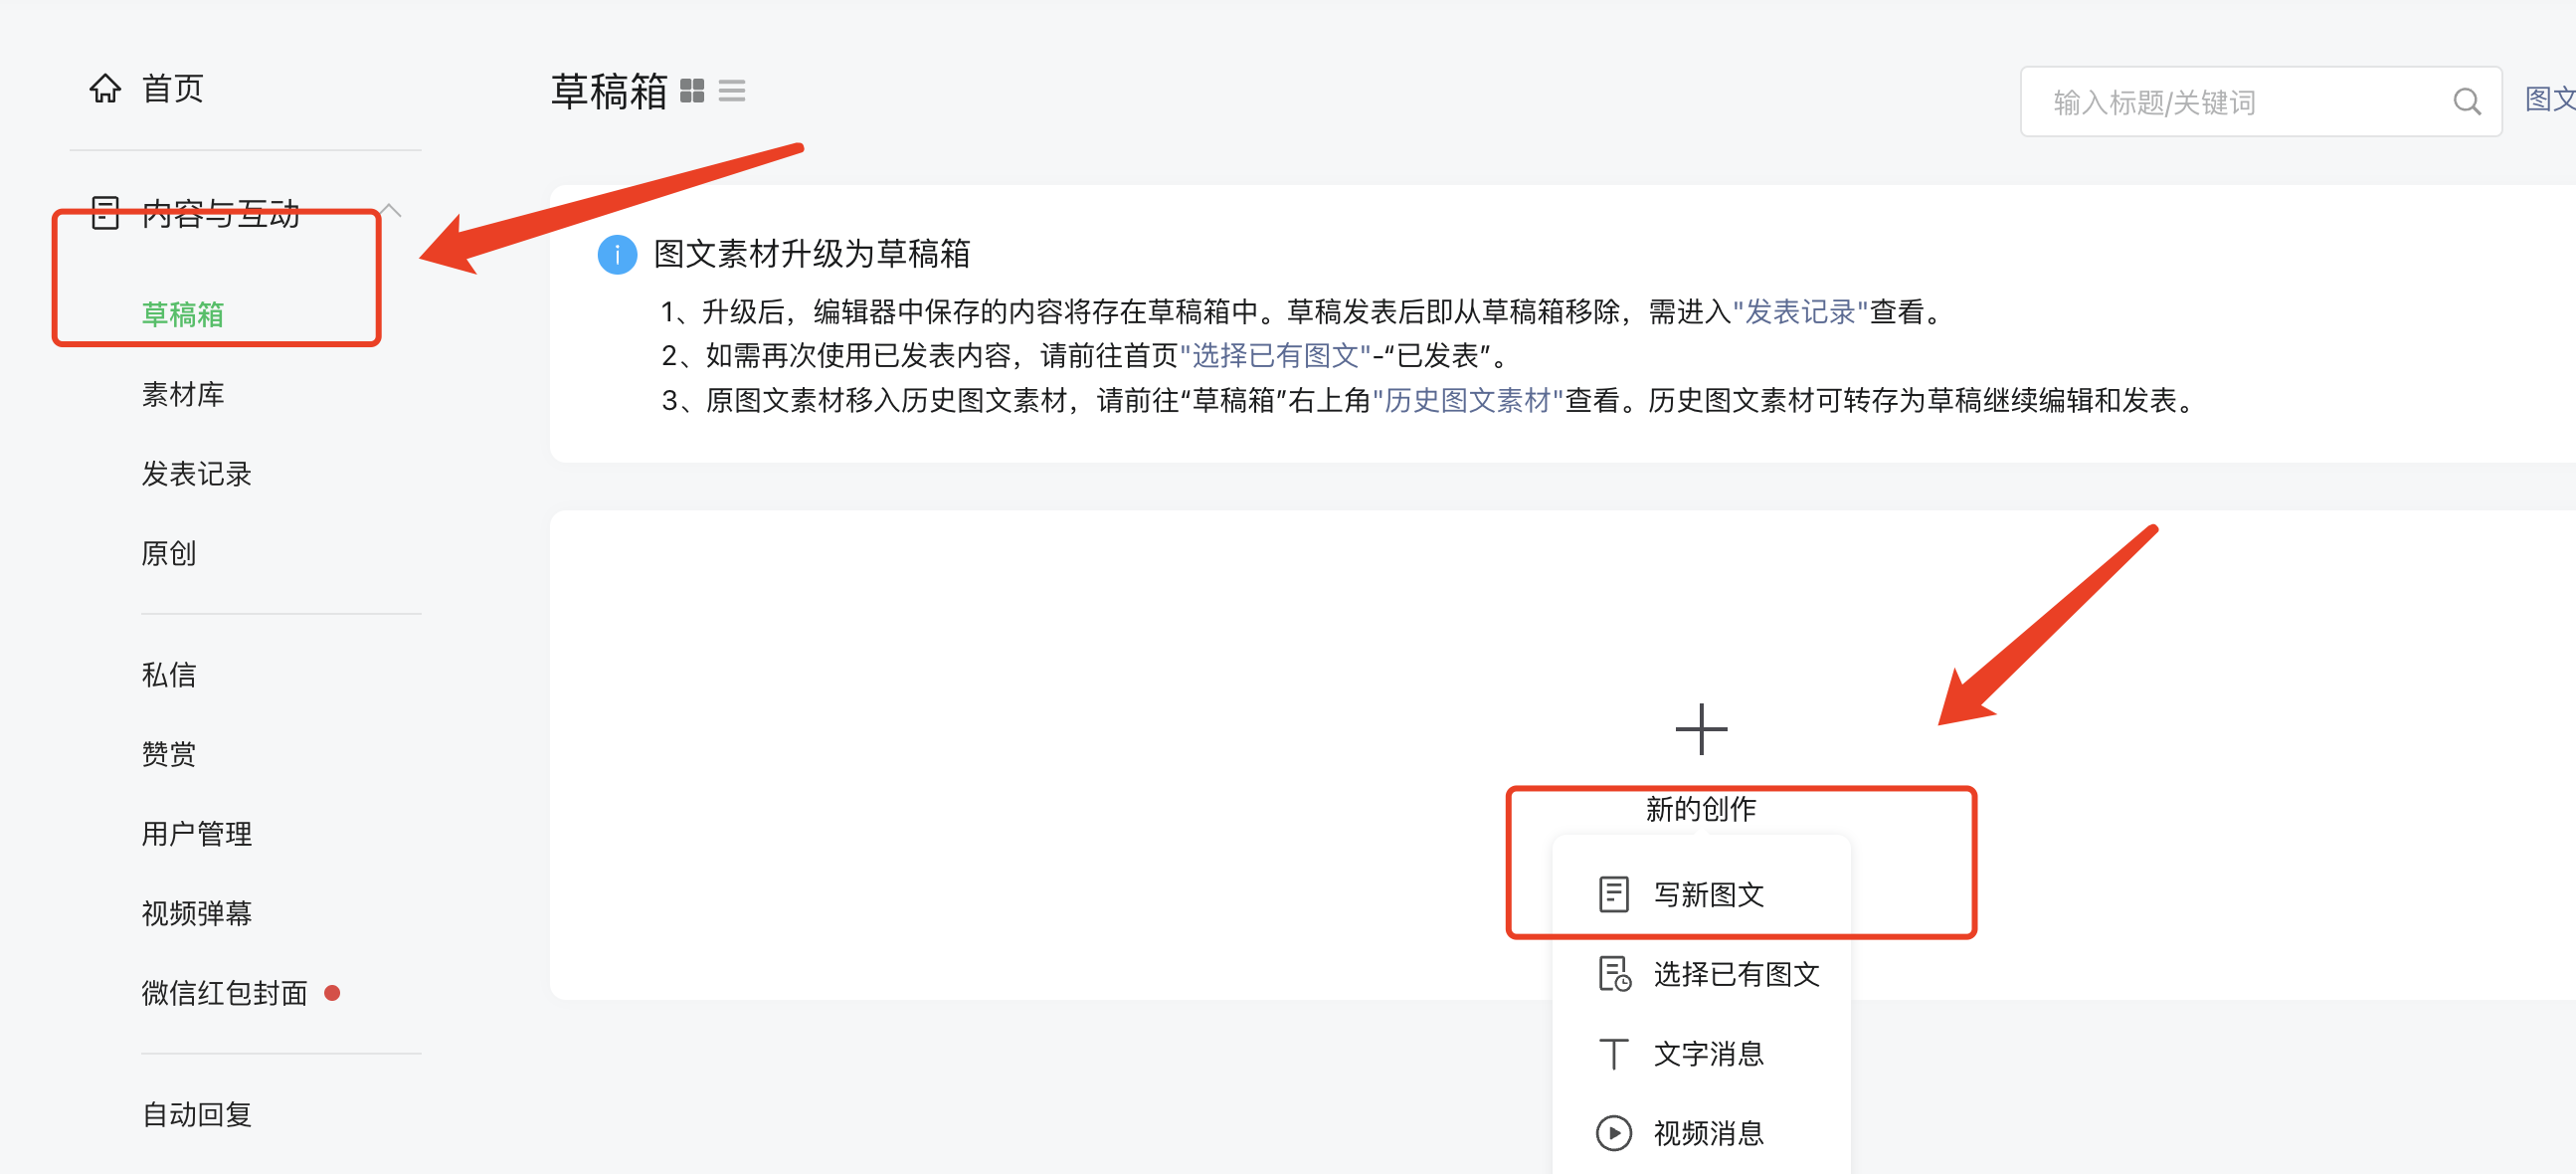Open 素材库 in the sidebar
2576x1174 pixels.
(x=183, y=395)
